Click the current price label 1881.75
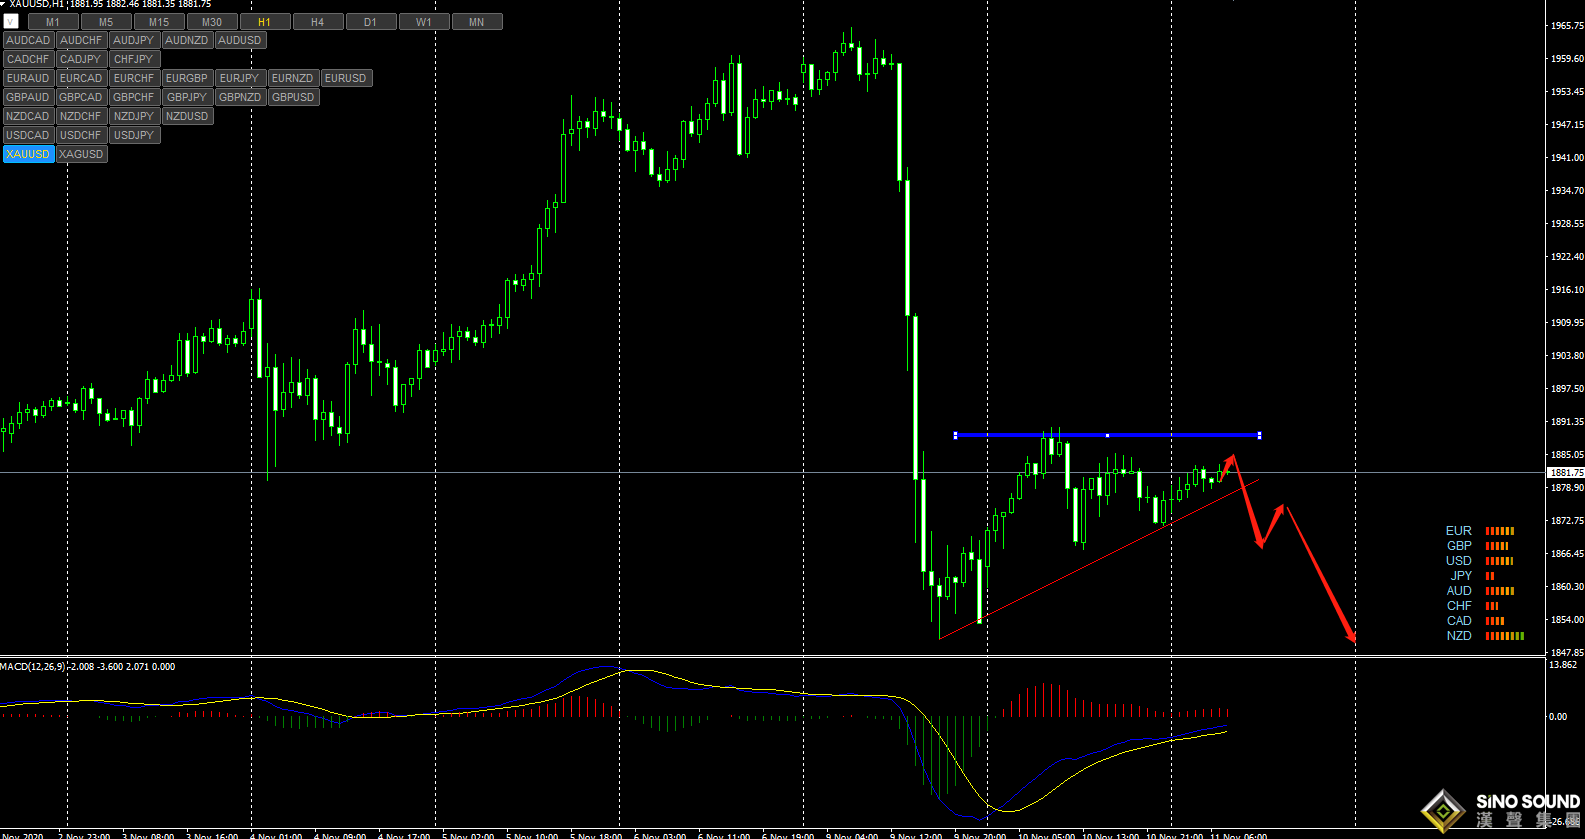The height and width of the screenshot is (839, 1585). [1566, 472]
